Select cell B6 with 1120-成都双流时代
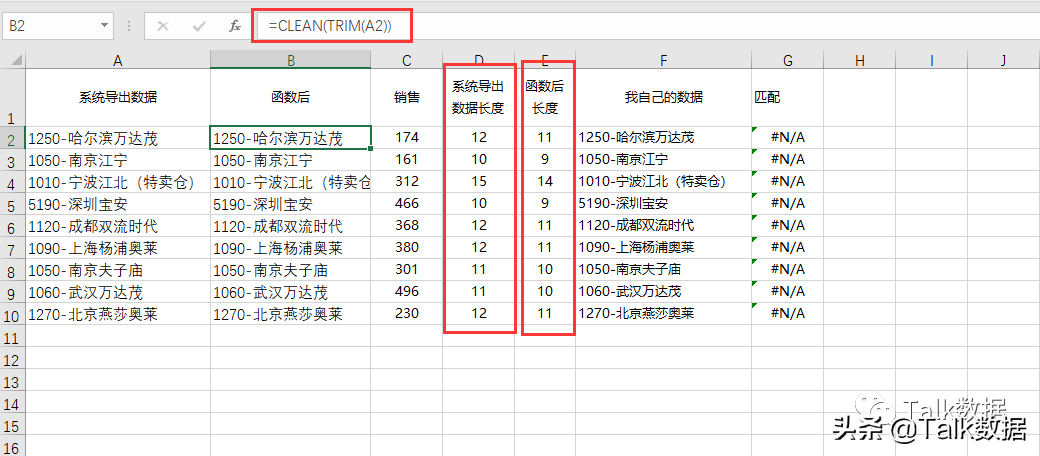 pos(291,225)
